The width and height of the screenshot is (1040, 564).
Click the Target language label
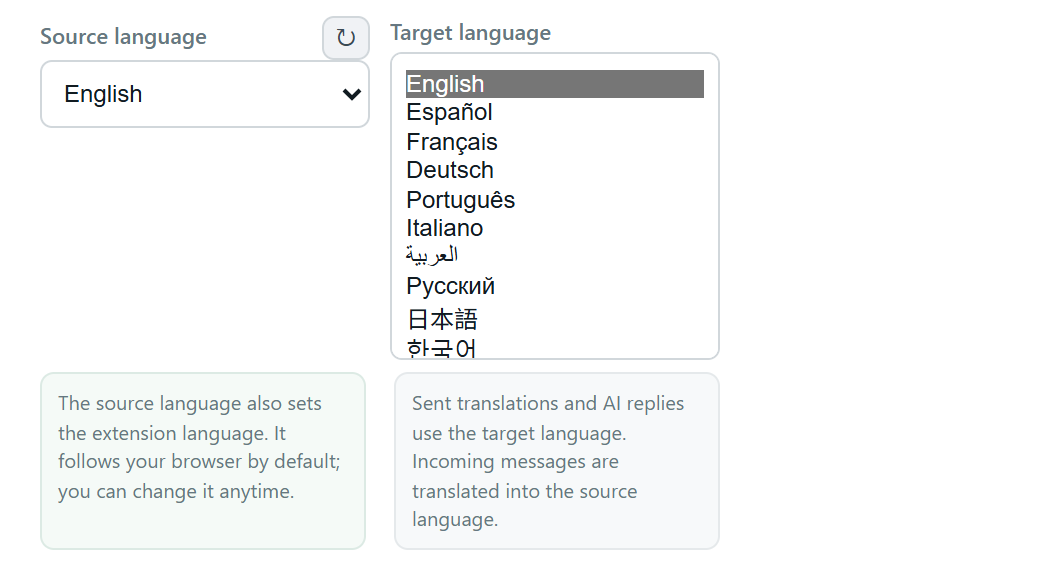click(470, 33)
